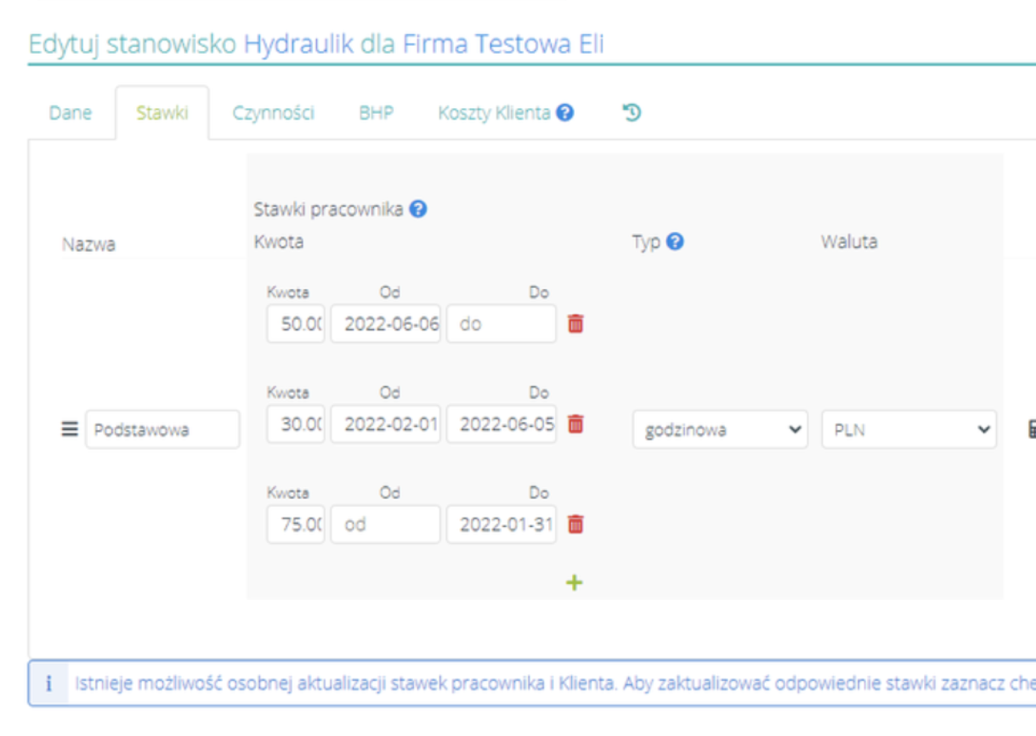Show help tooltip next to Typ
Image resolution: width=1036 pixels, height=736 pixels.
coord(675,241)
